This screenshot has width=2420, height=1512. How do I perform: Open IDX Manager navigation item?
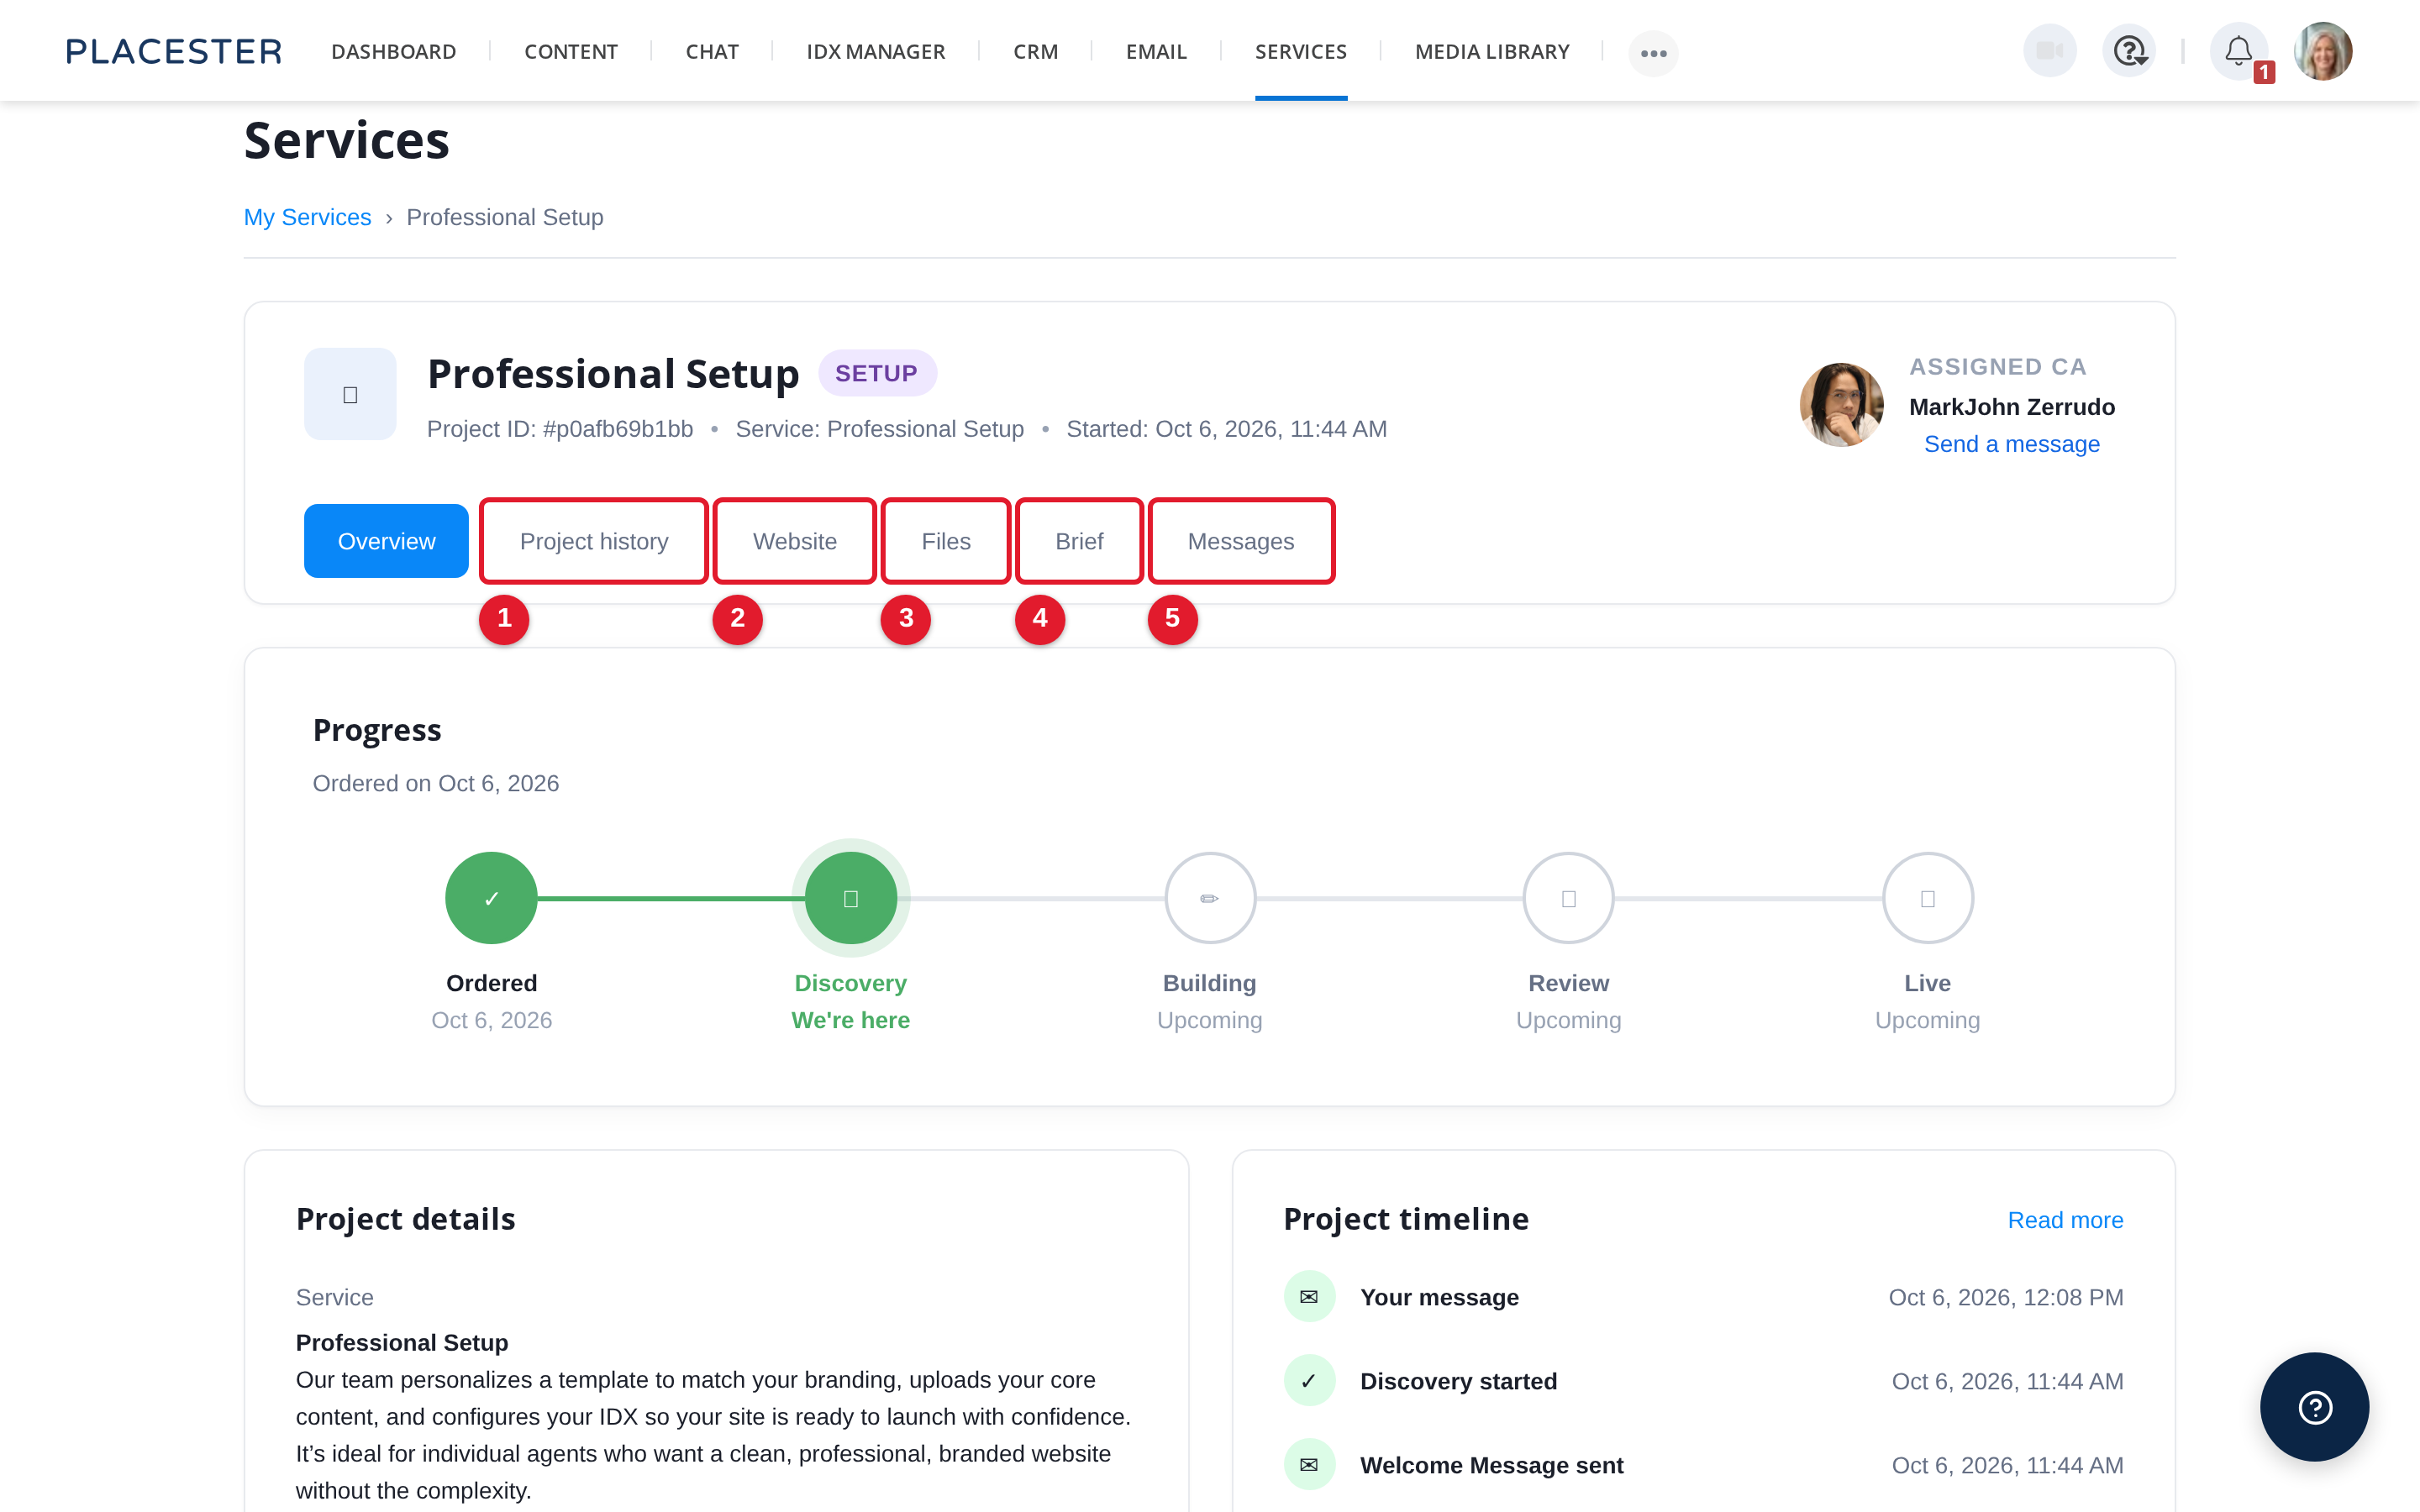(x=876, y=51)
